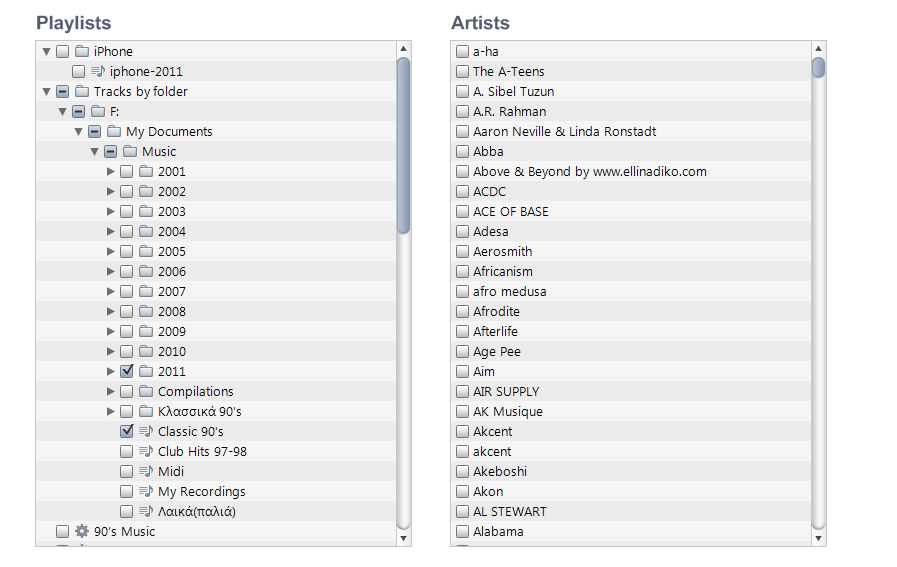Click the Compilations folder icon
Image resolution: width=897 pixels, height=567 pixels.
[146, 392]
